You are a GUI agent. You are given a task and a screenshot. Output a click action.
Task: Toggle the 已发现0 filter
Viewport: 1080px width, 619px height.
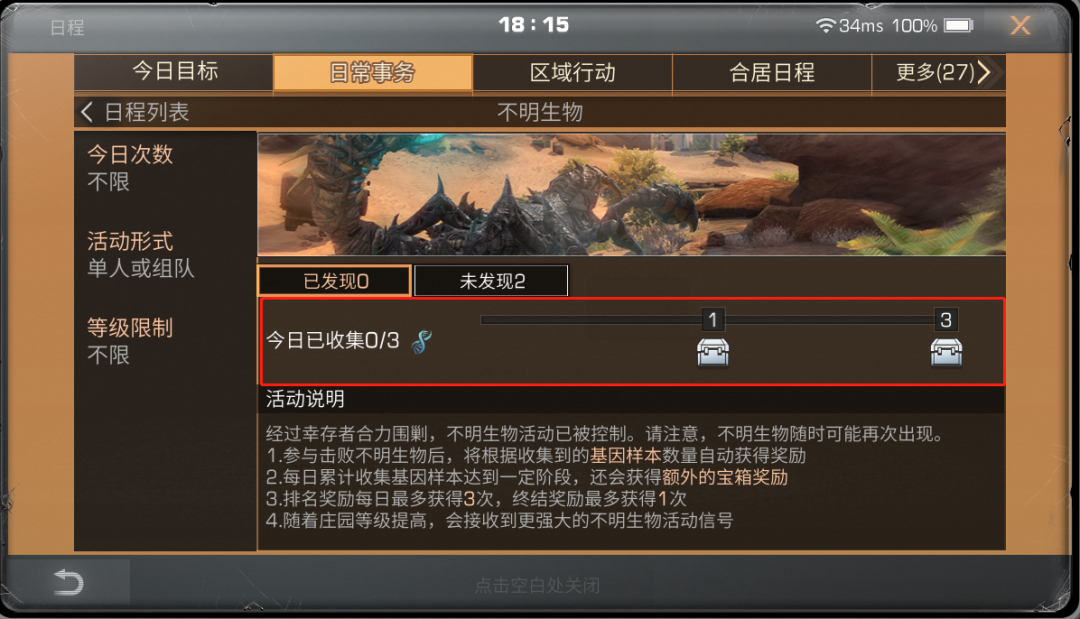tap(335, 281)
